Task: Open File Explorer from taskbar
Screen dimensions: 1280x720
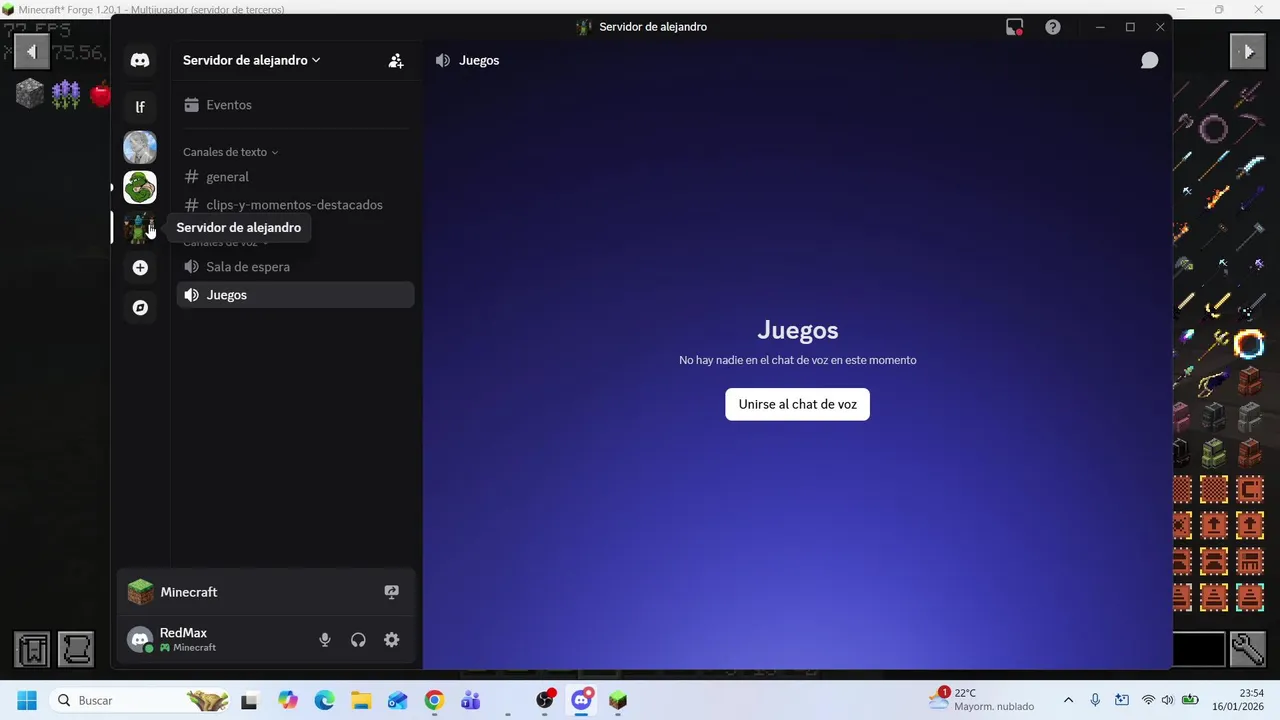Action: [361, 701]
